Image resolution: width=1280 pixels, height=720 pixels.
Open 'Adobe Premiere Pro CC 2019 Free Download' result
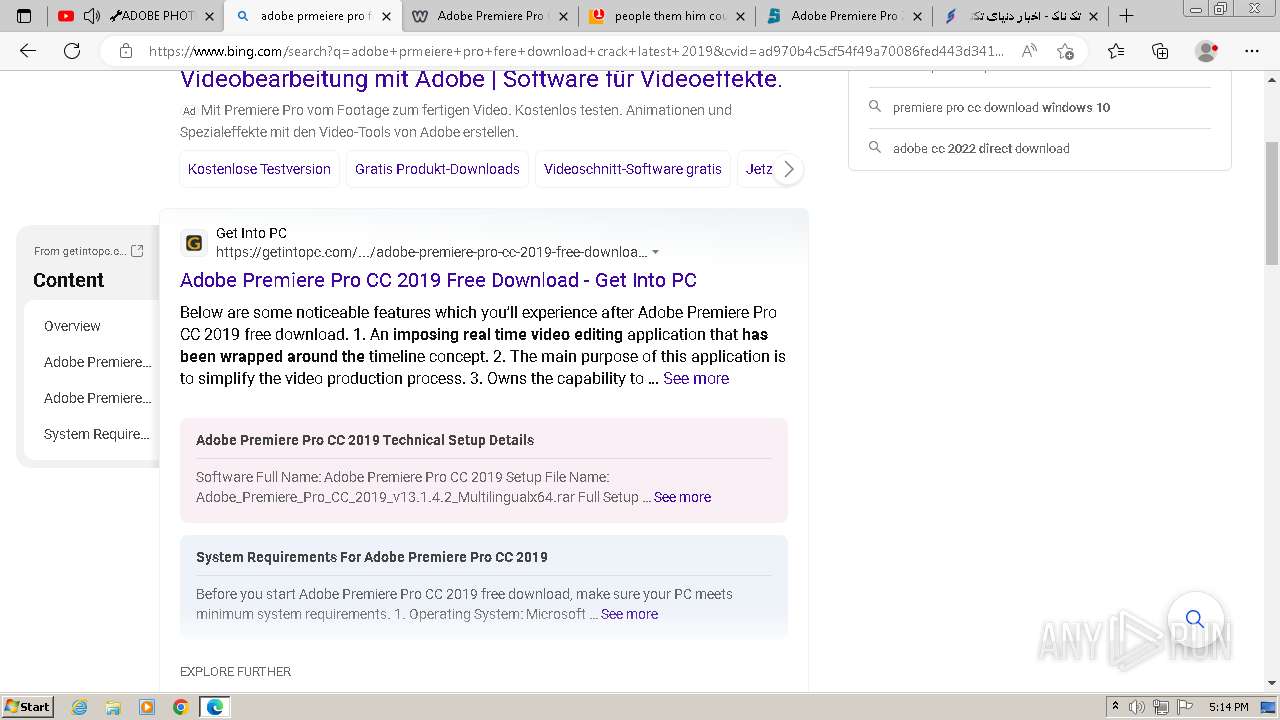point(438,280)
